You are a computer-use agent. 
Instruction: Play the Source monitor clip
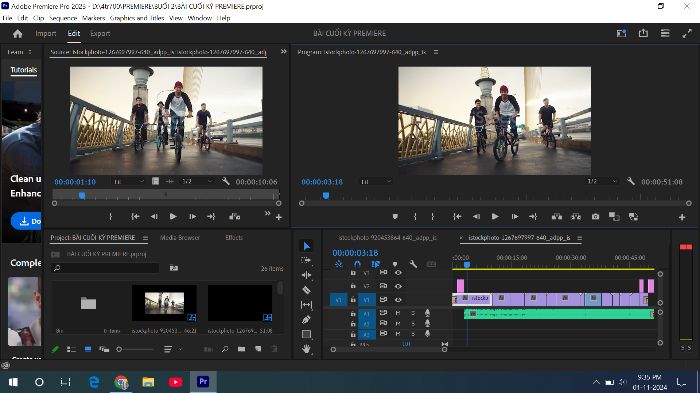pos(173,217)
